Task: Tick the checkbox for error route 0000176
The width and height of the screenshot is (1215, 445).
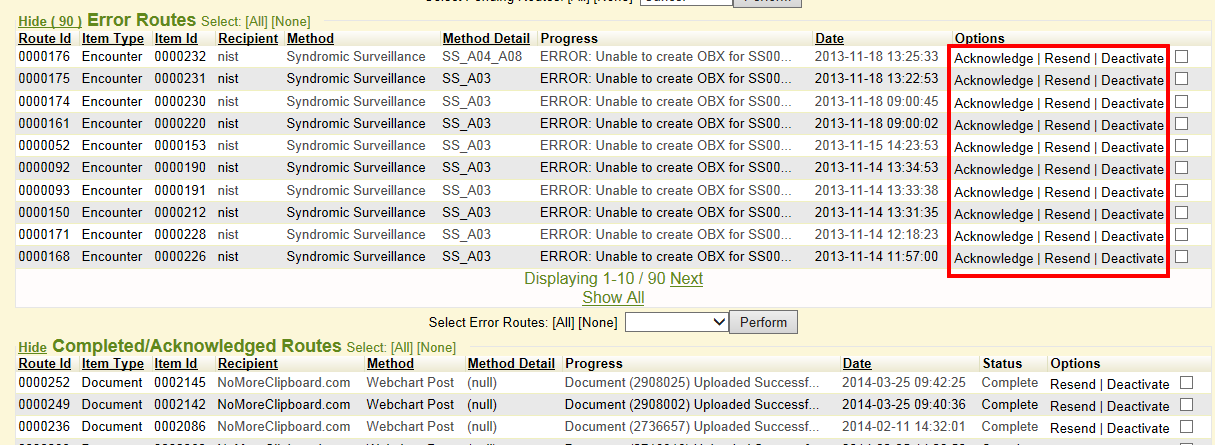Action: (x=1181, y=57)
